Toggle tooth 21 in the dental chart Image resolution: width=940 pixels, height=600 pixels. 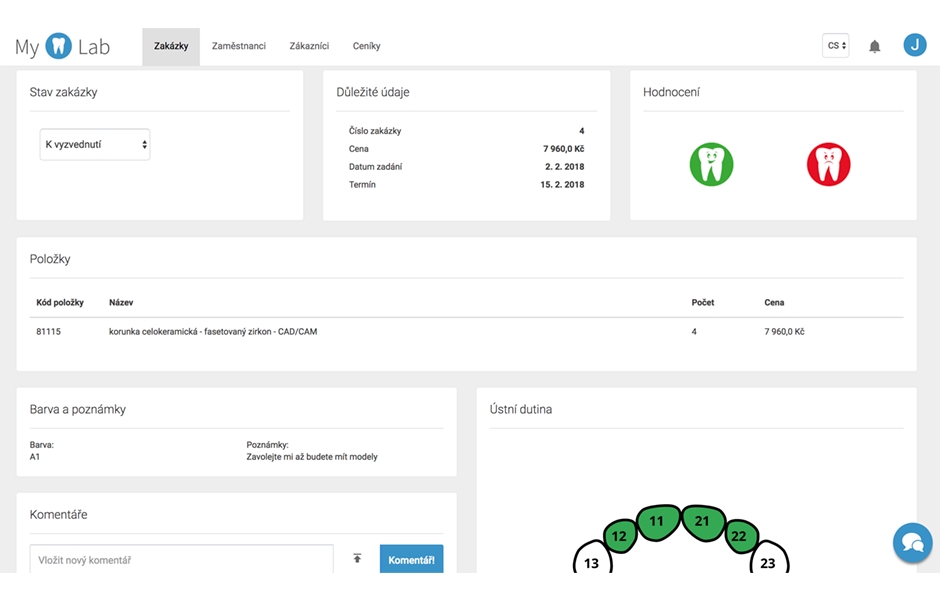[703, 522]
